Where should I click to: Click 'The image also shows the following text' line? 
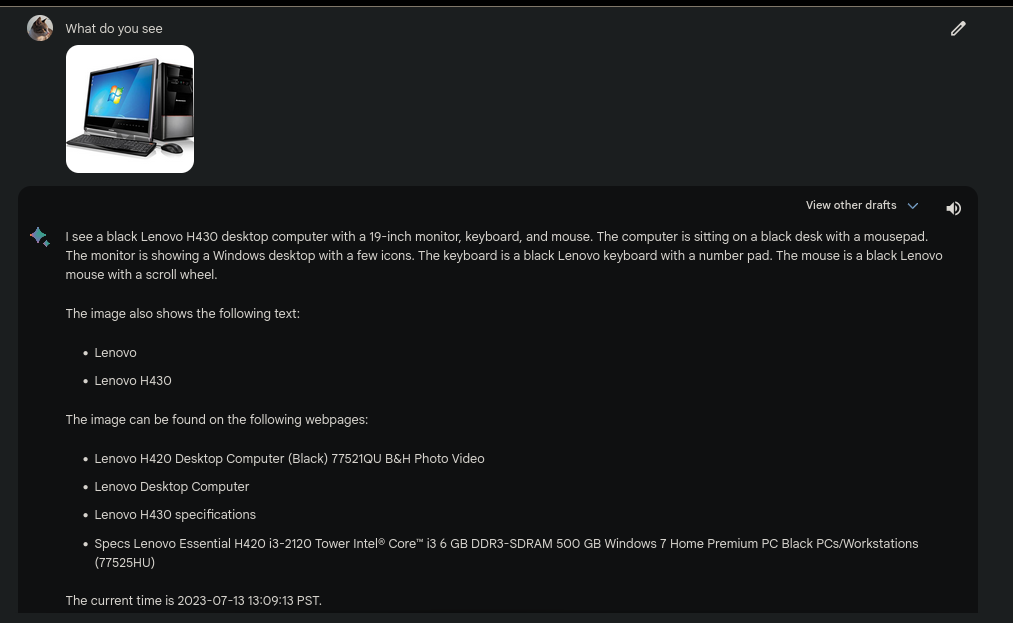tap(183, 314)
